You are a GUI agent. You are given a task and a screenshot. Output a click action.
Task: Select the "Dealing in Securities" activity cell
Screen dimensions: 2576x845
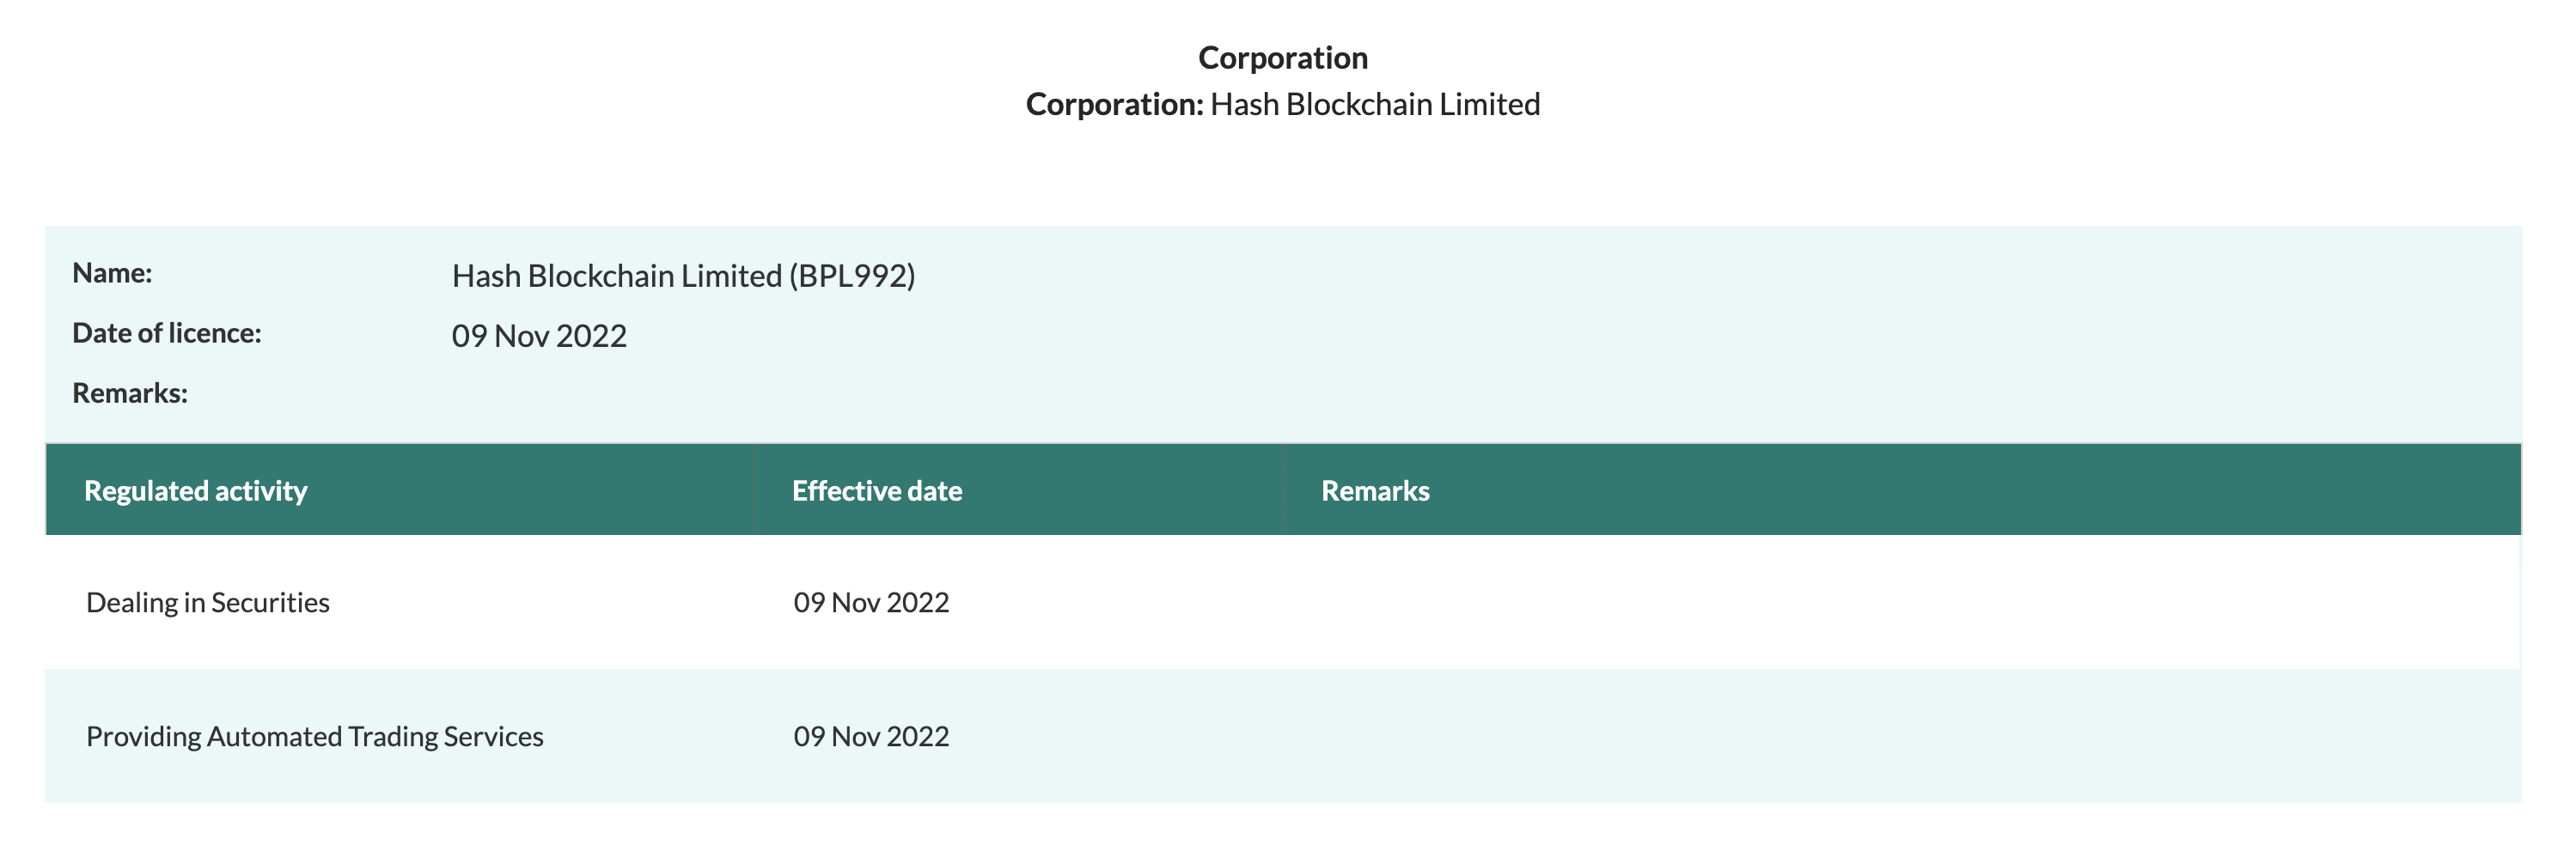point(208,602)
